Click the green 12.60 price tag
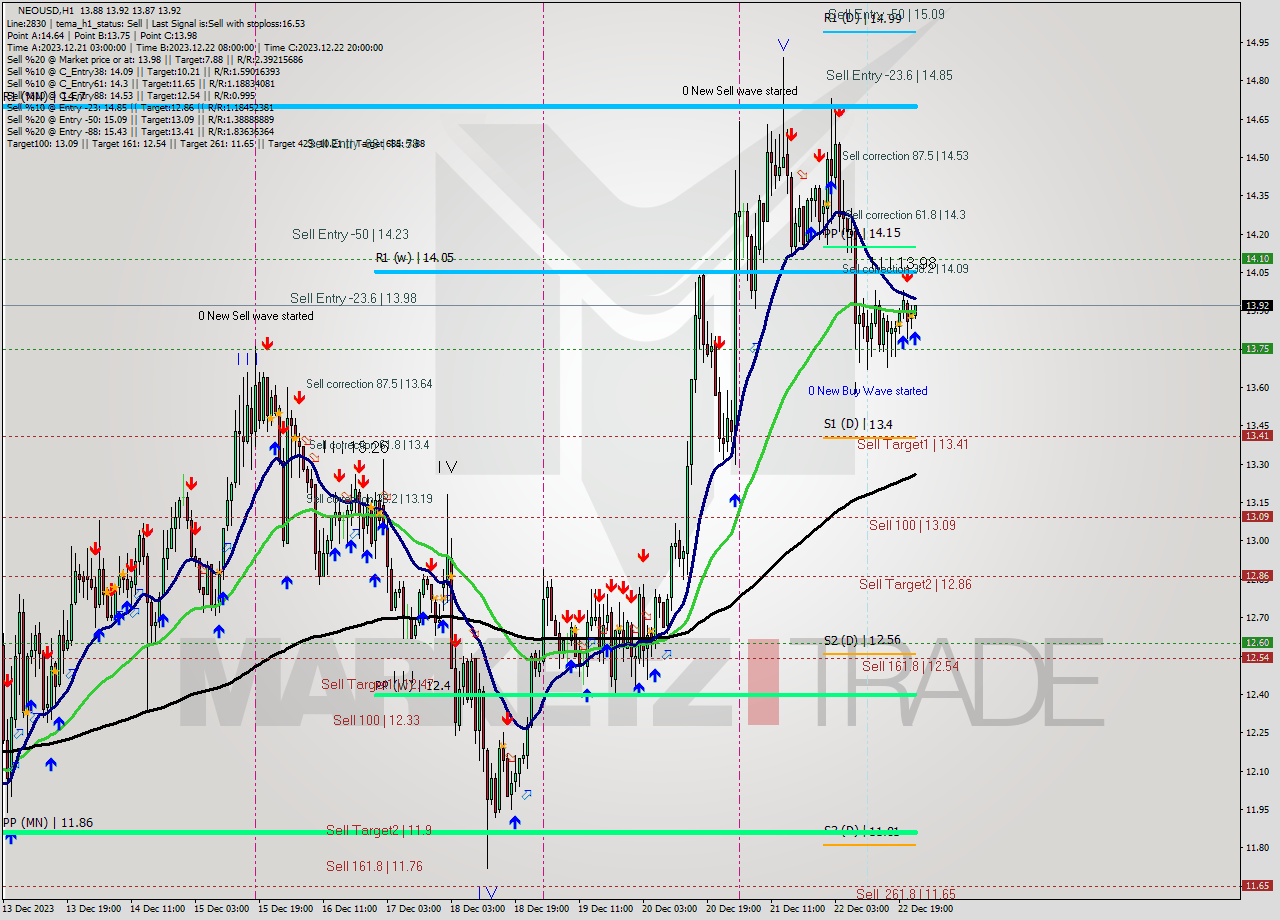The image size is (1280, 920). pyautogui.click(x=1256, y=643)
